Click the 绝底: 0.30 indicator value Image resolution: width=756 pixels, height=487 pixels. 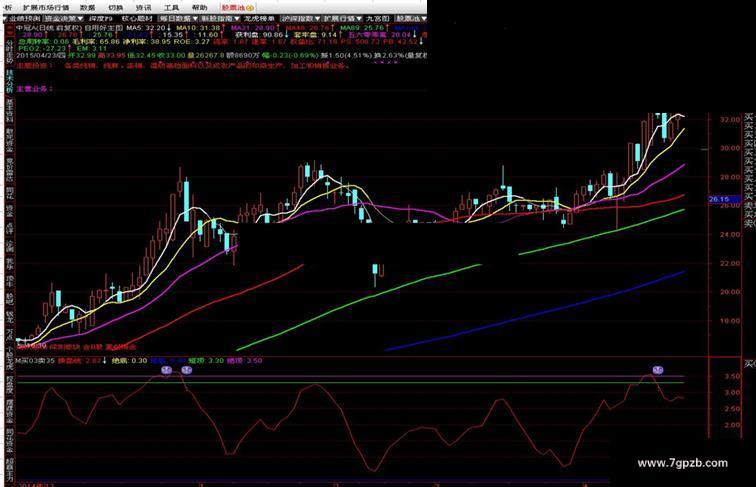[x=129, y=360]
